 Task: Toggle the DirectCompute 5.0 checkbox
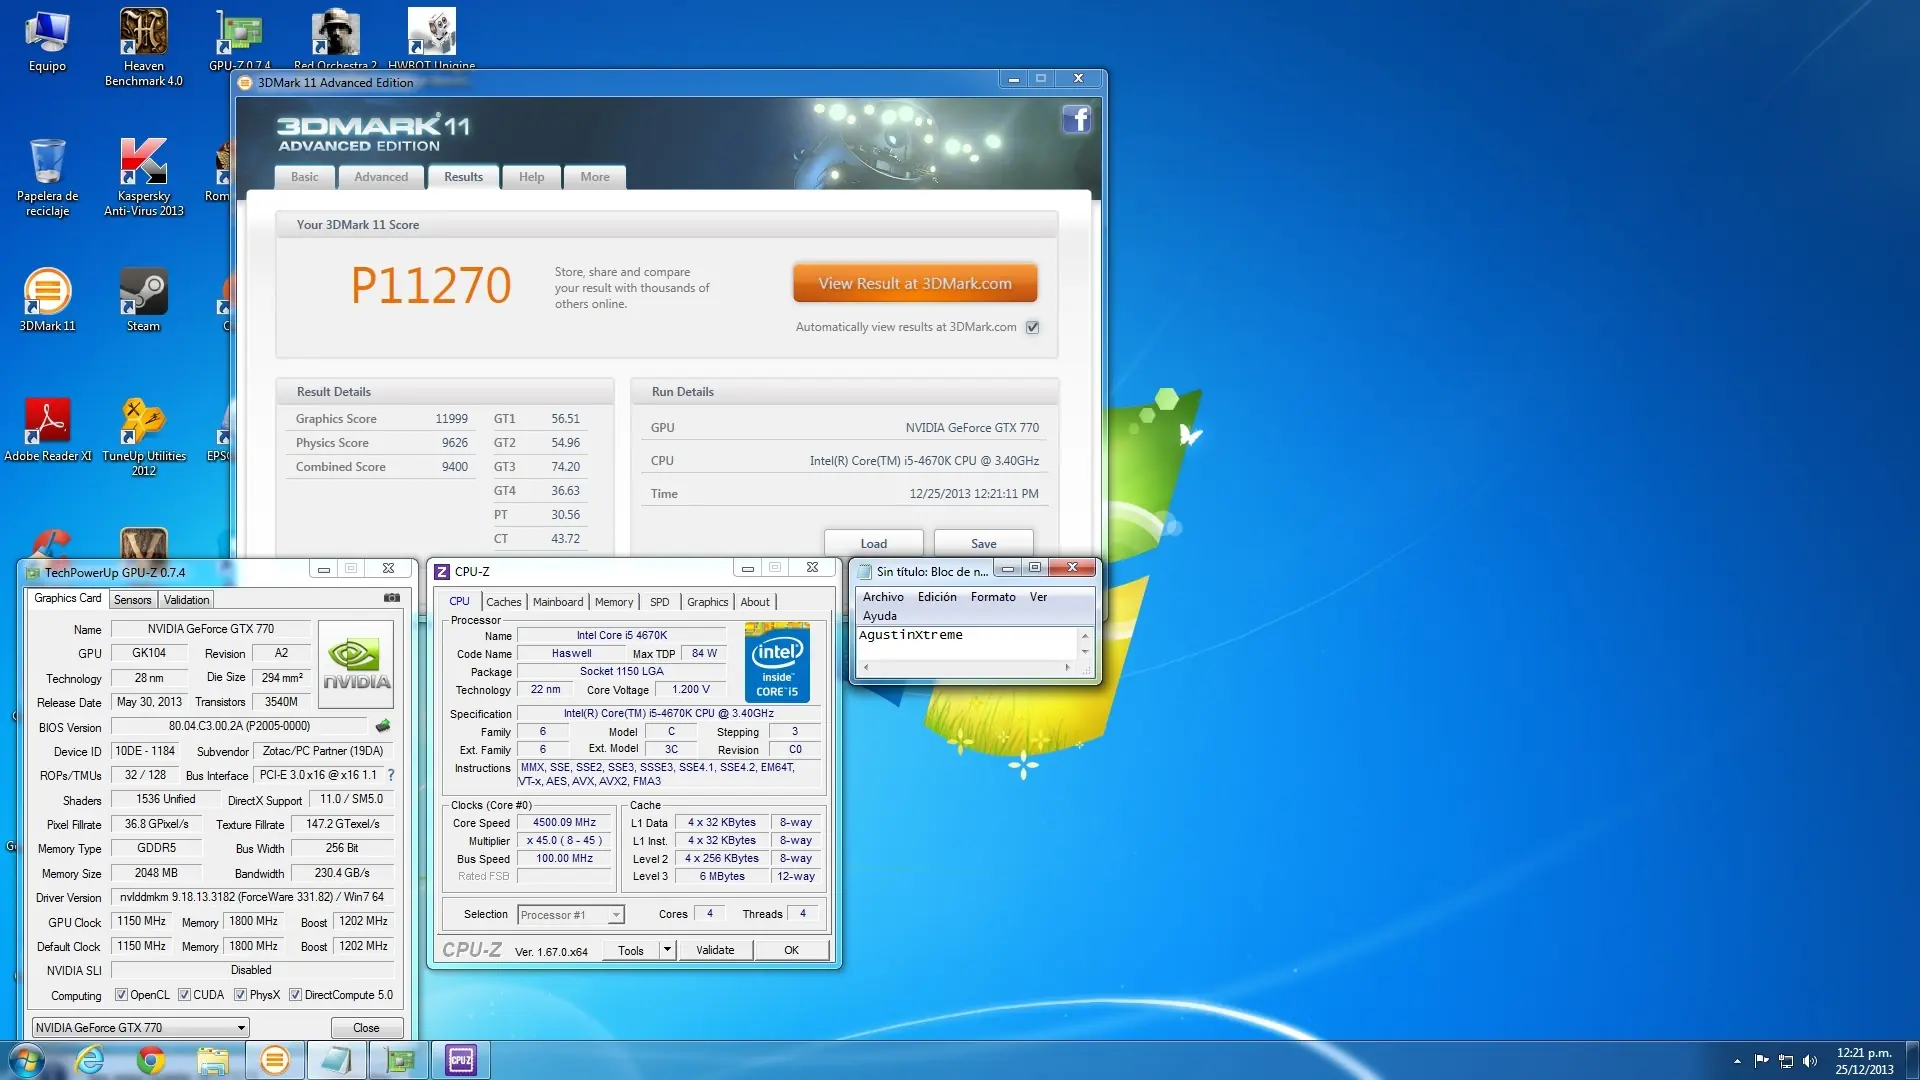tap(295, 995)
